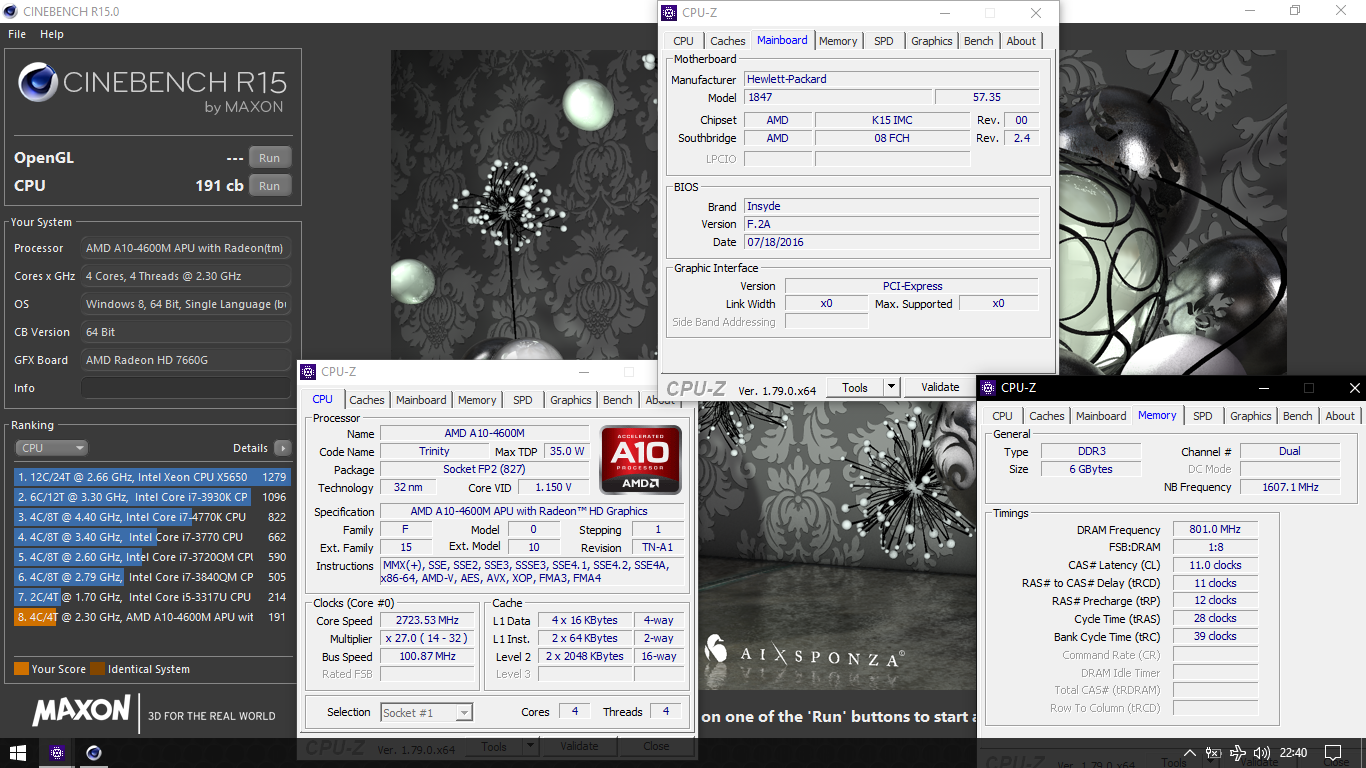This screenshot has width=1366, height=768.
Task: Select the Intel Xeon X5650 ranking row
Action: 152,477
